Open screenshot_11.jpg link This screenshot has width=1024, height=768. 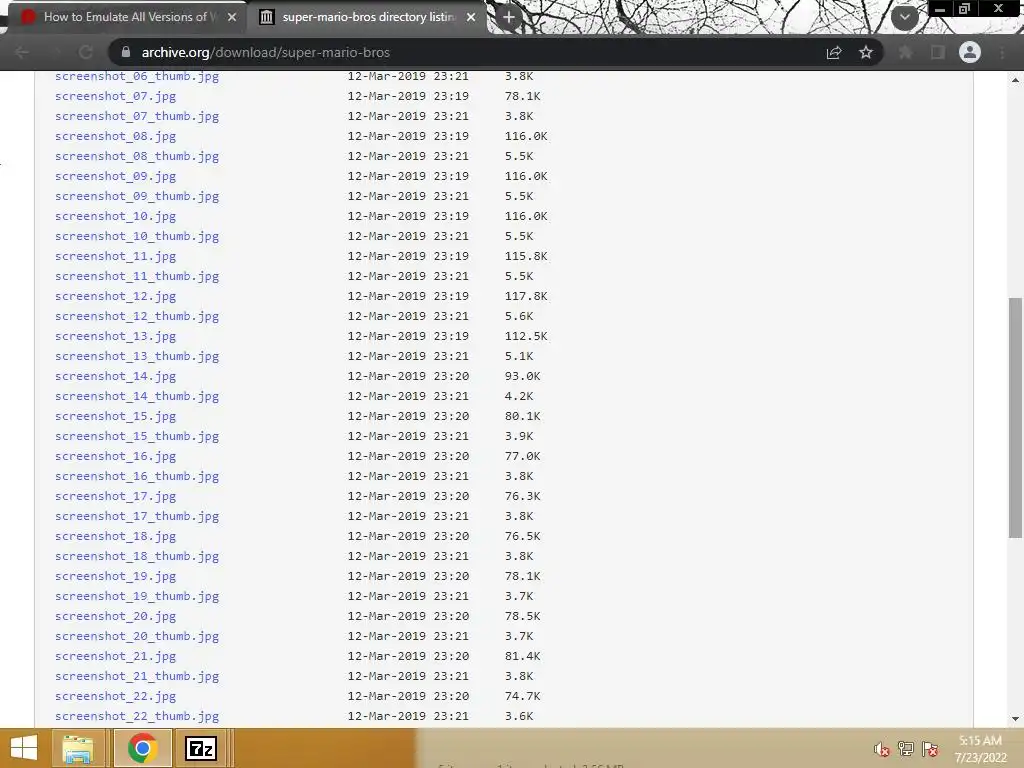click(116, 256)
